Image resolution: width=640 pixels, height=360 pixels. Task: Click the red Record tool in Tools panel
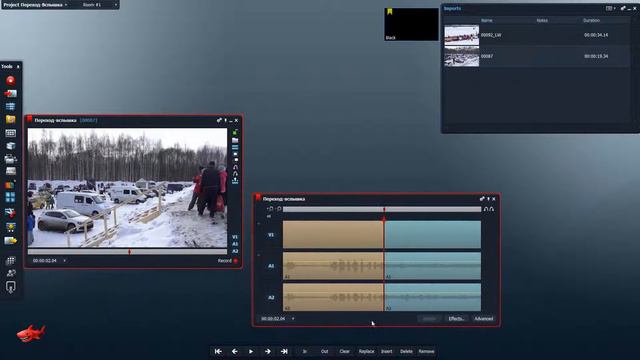click(x=10, y=80)
